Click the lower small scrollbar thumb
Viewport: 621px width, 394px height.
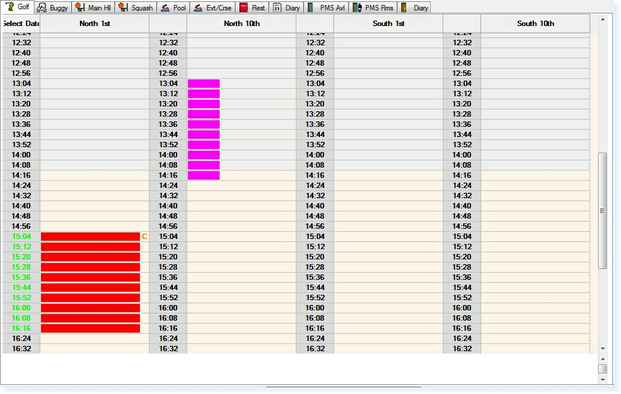click(602, 369)
